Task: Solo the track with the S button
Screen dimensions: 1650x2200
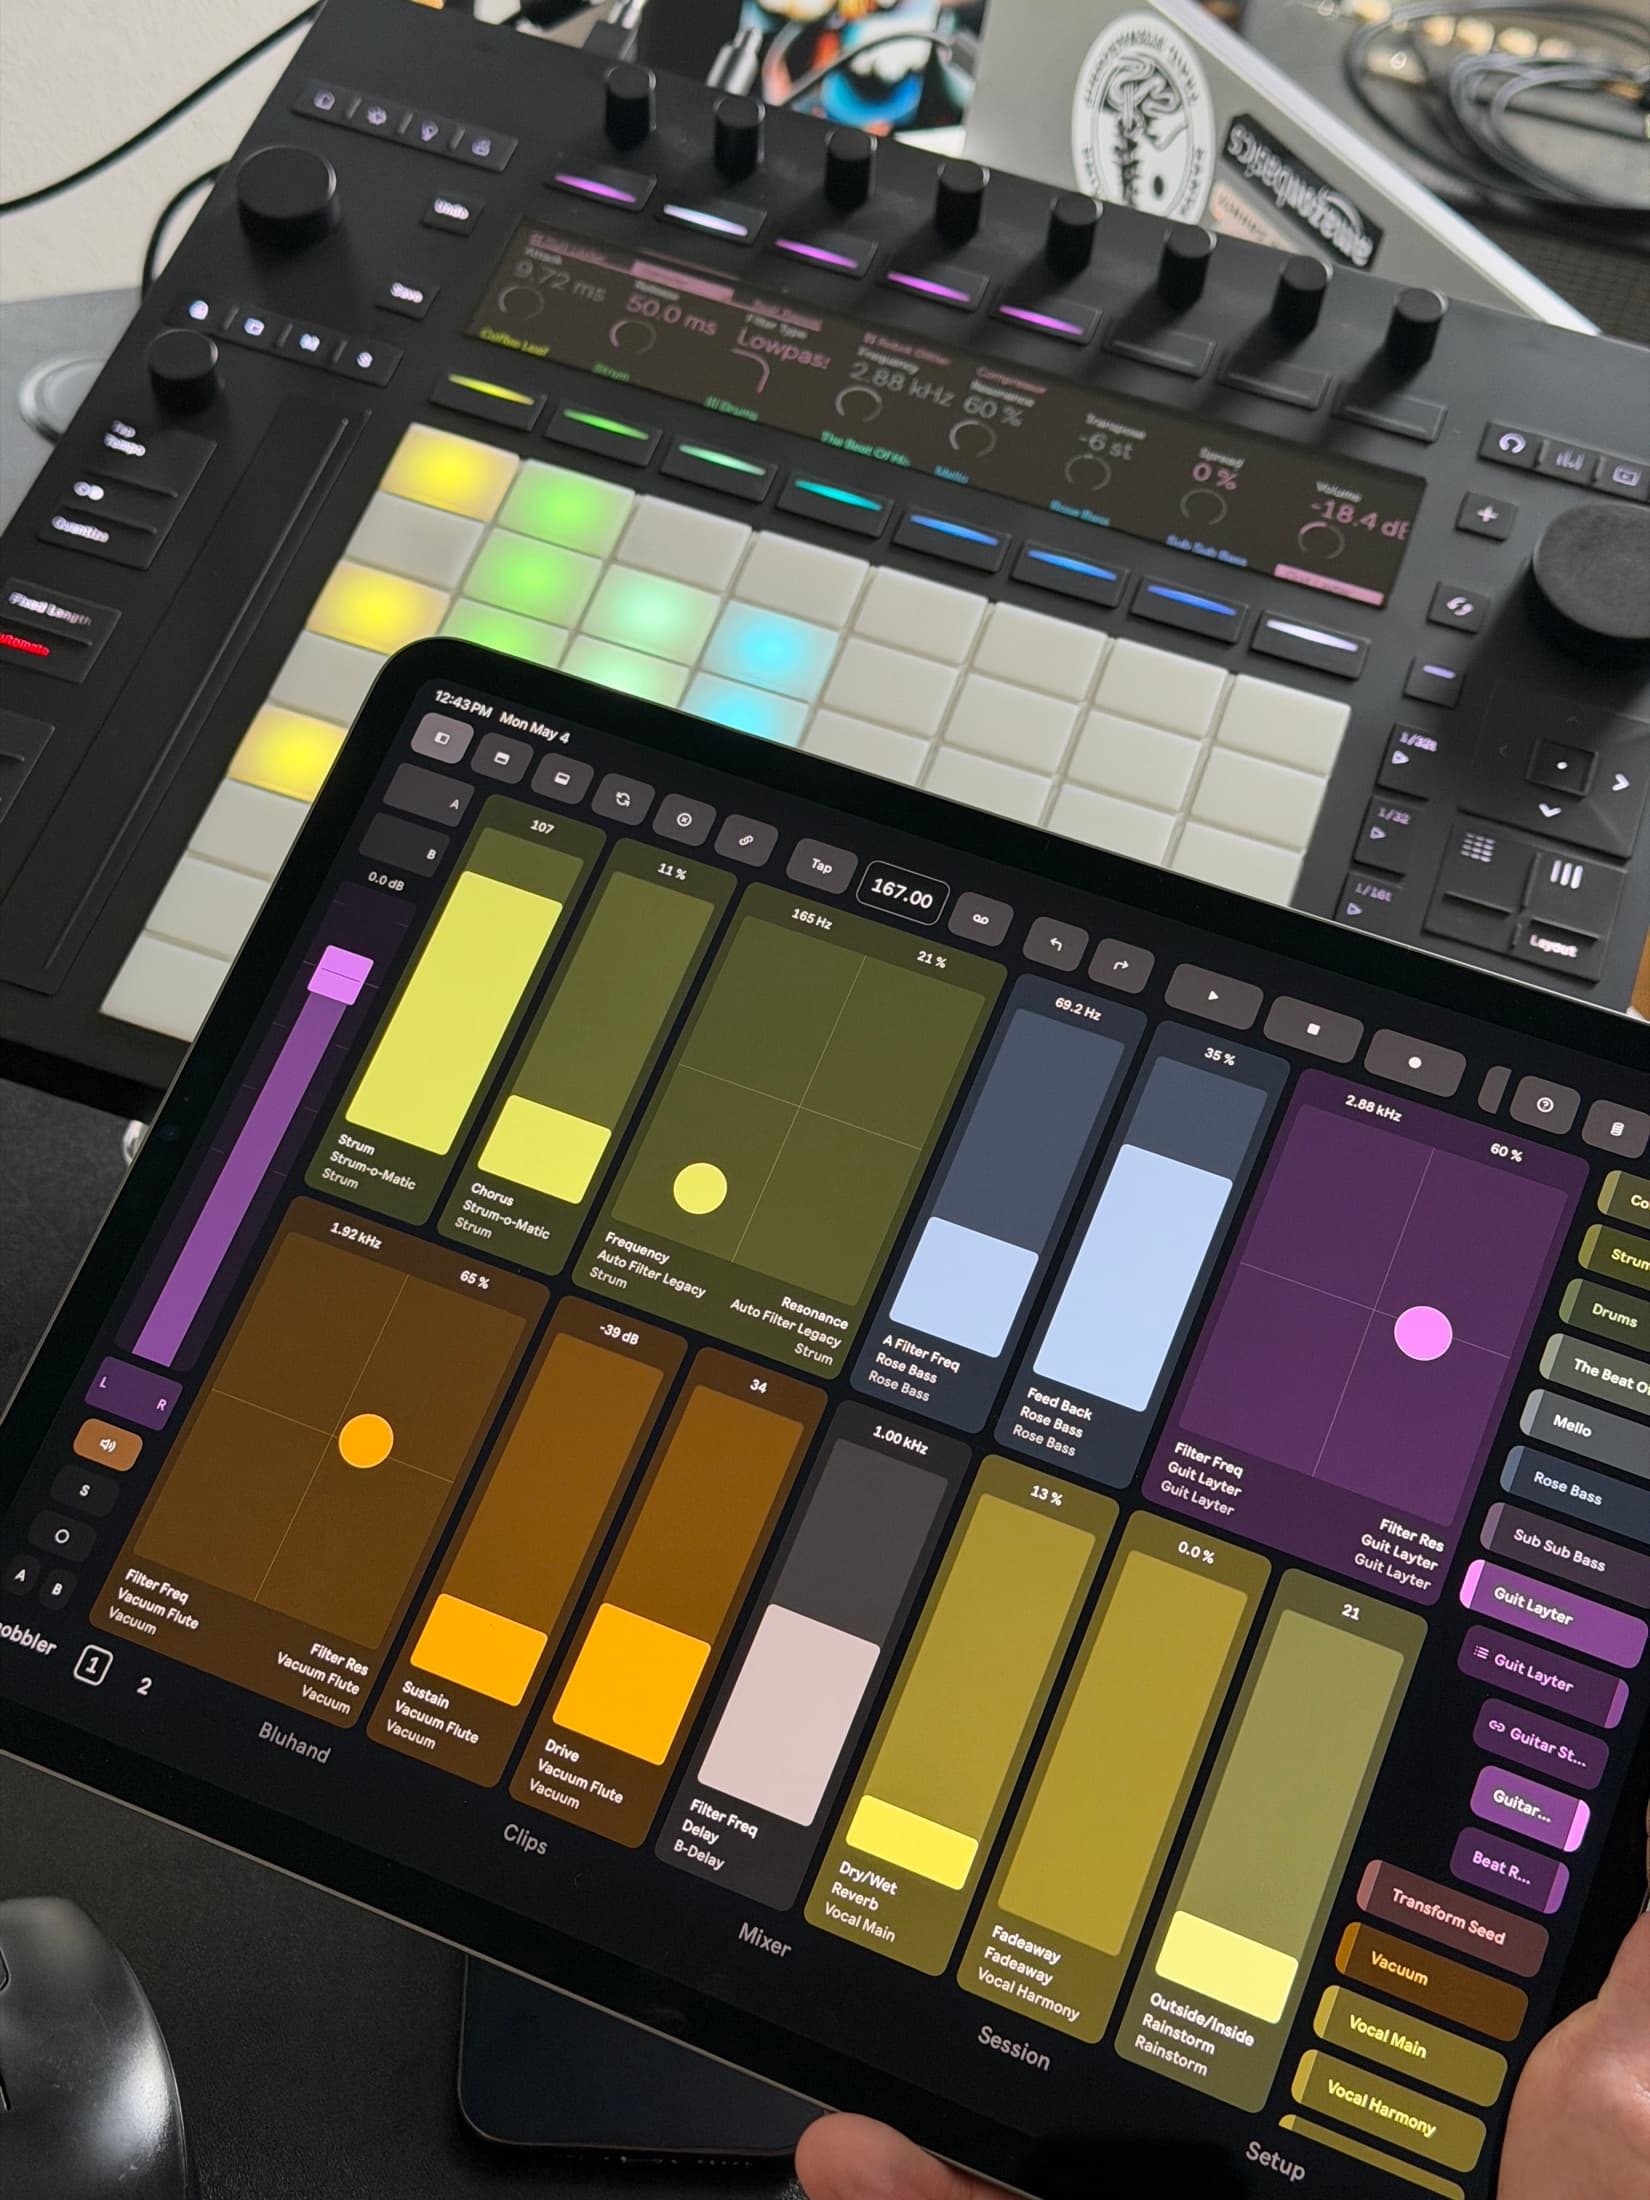Action: 85,1490
